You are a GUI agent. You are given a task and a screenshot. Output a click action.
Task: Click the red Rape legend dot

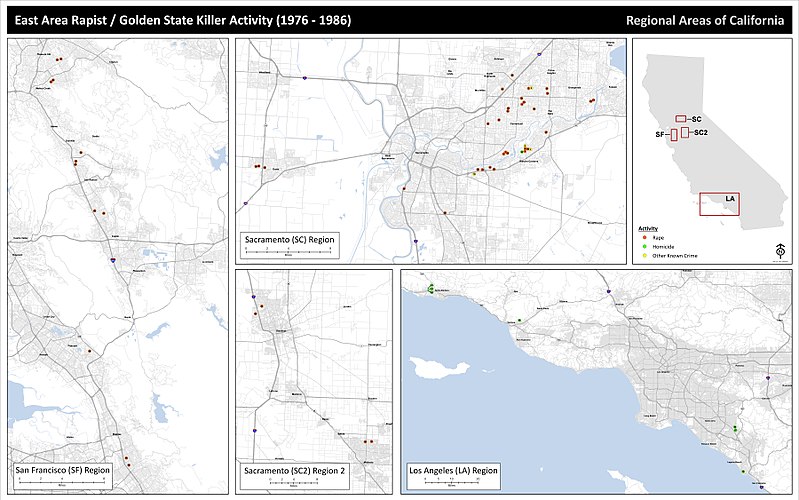(x=644, y=236)
